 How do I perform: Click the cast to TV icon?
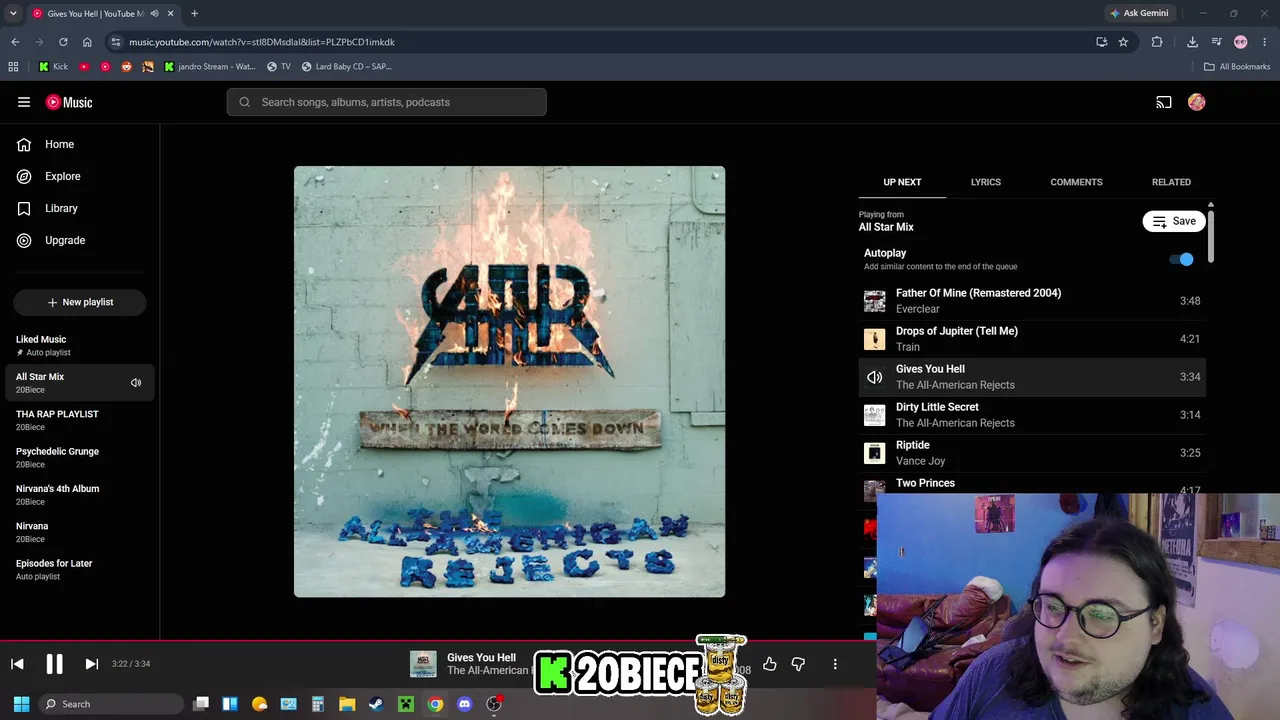pyautogui.click(x=1164, y=102)
